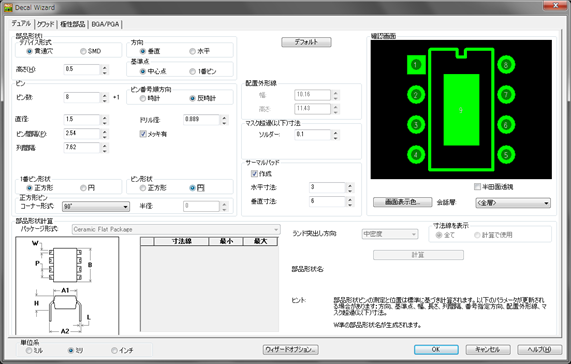Increase the pin count spinner up arrow
The image size is (571, 364).
(105, 95)
